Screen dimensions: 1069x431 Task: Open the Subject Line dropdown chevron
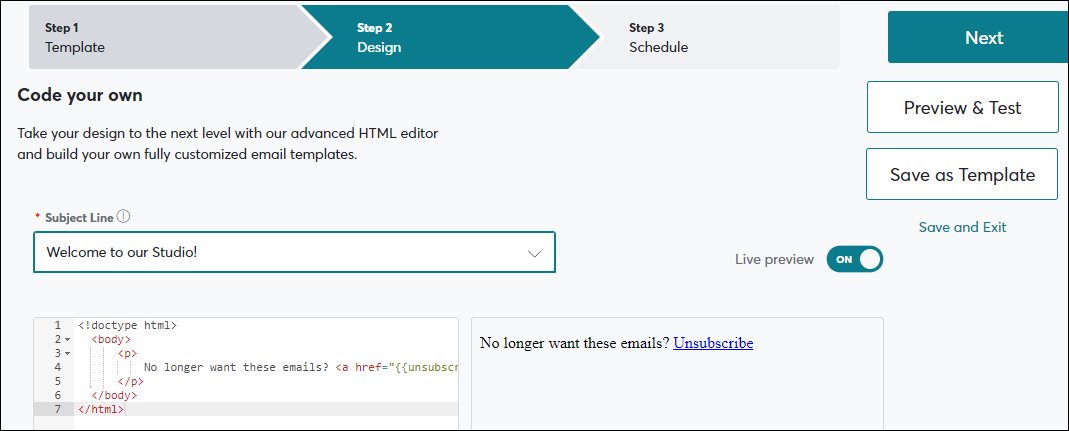[x=534, y=253]
